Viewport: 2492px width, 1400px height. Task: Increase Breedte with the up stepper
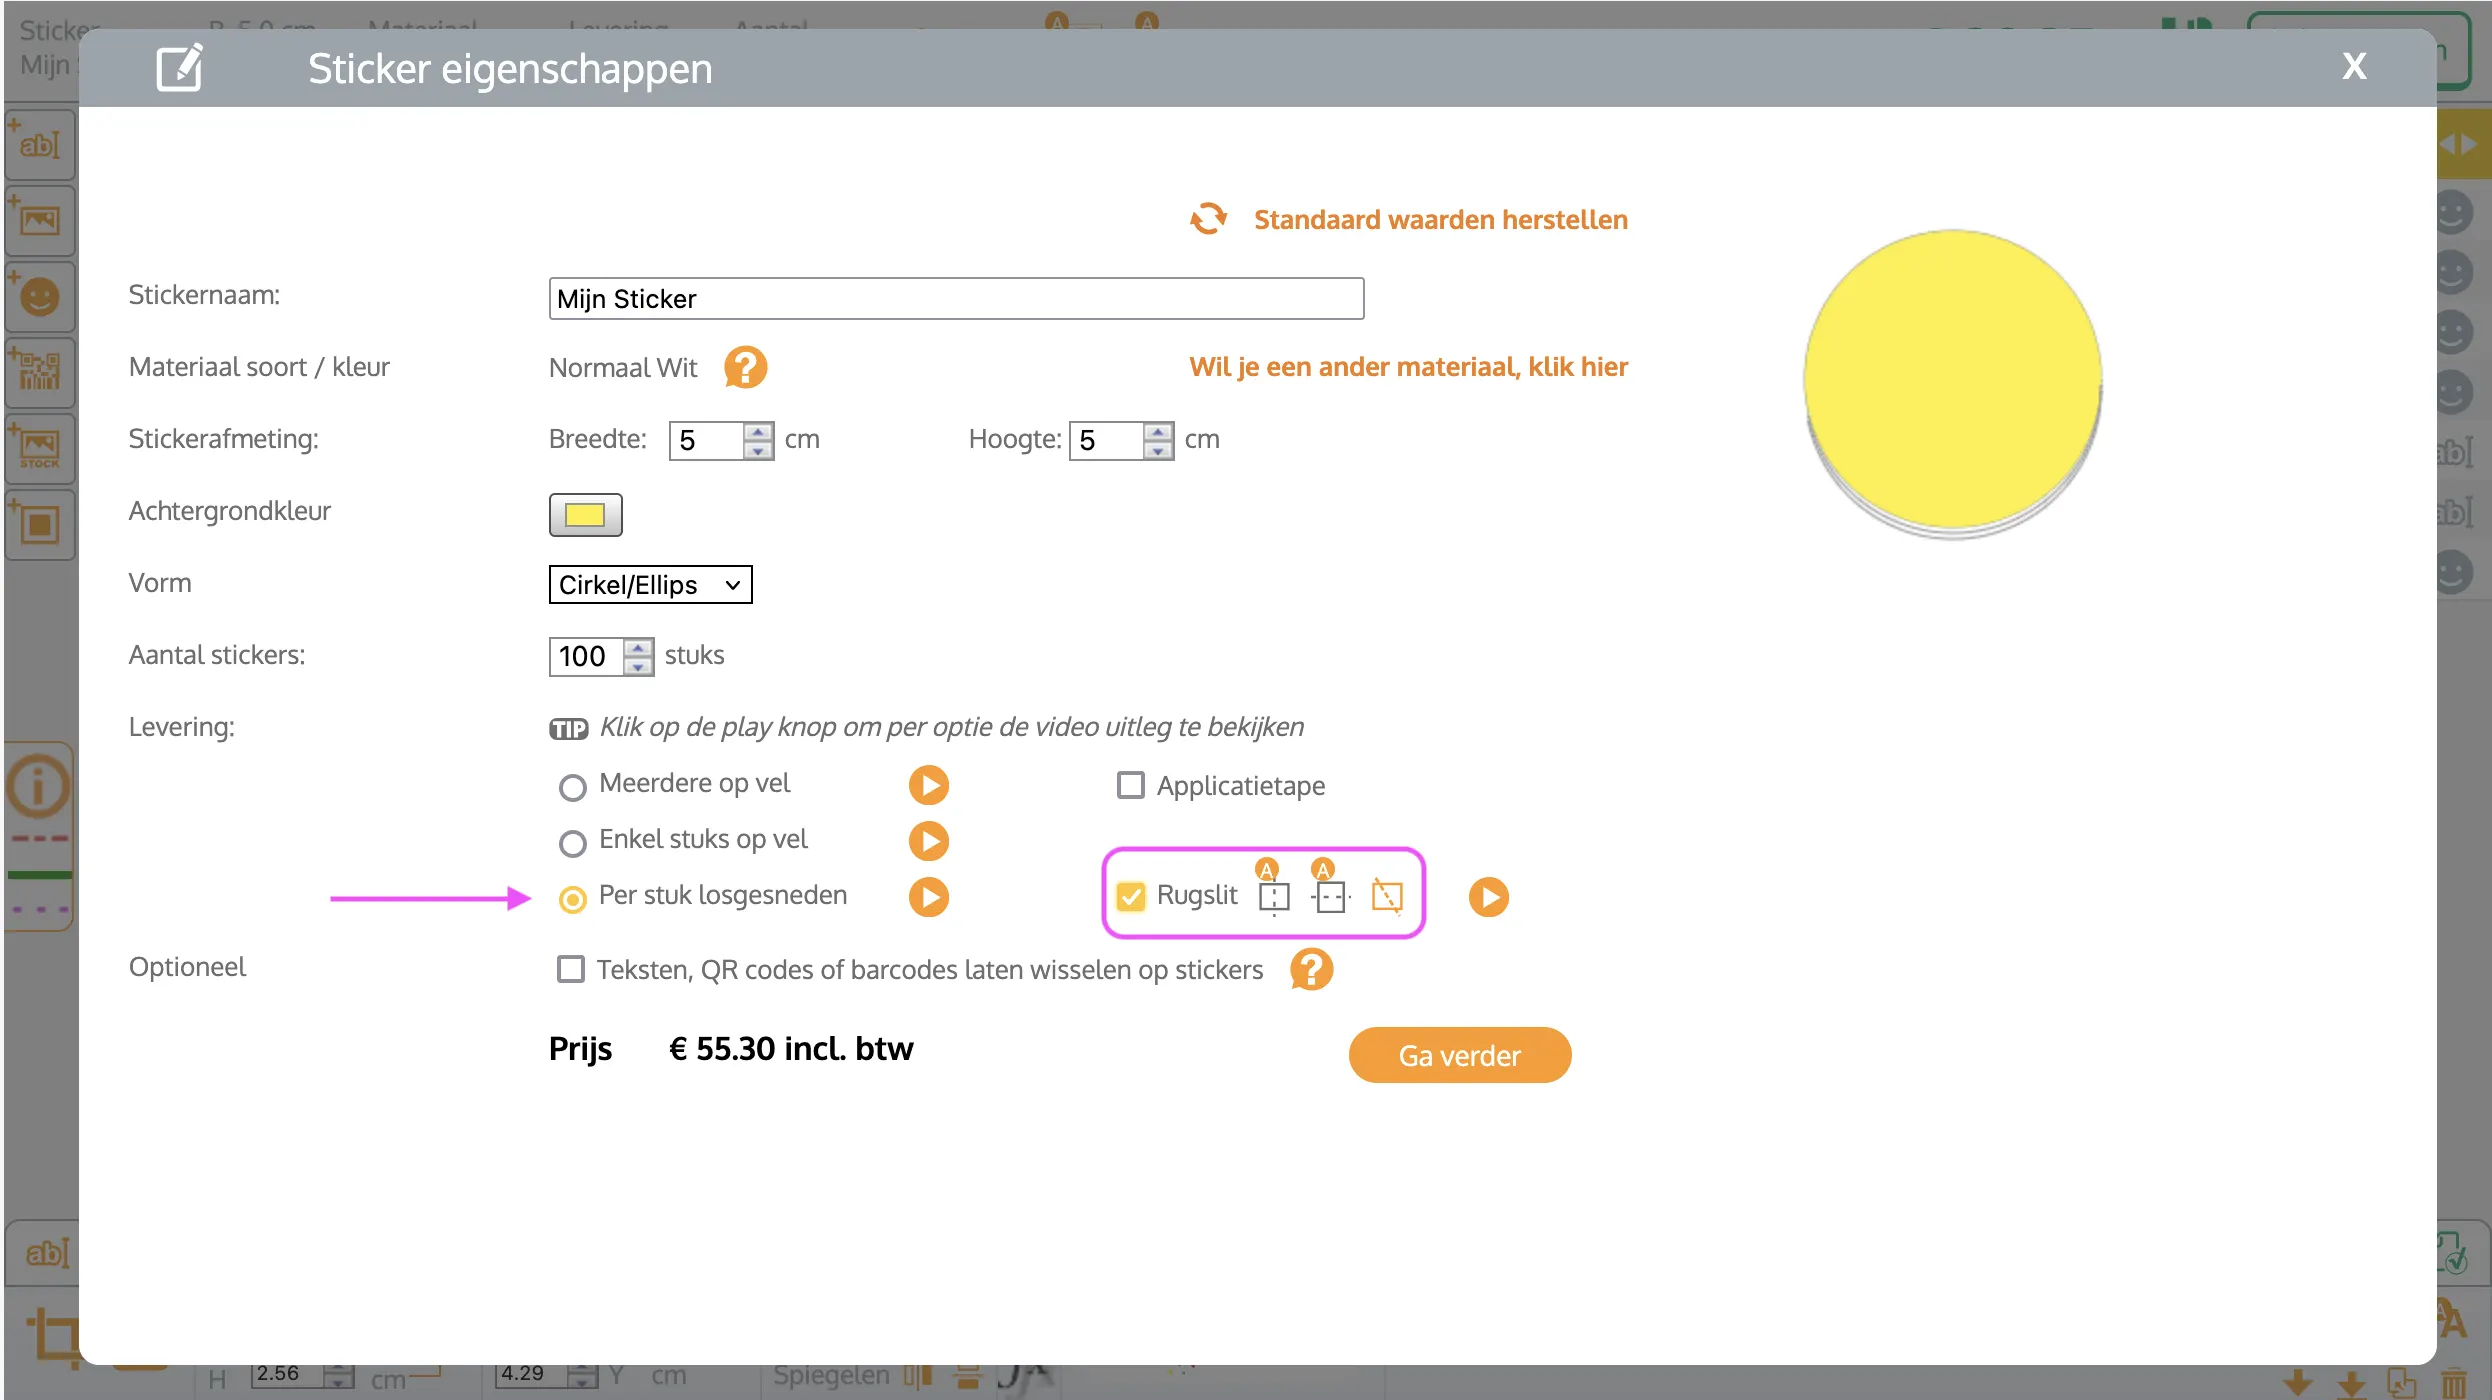tap(758, 431)
